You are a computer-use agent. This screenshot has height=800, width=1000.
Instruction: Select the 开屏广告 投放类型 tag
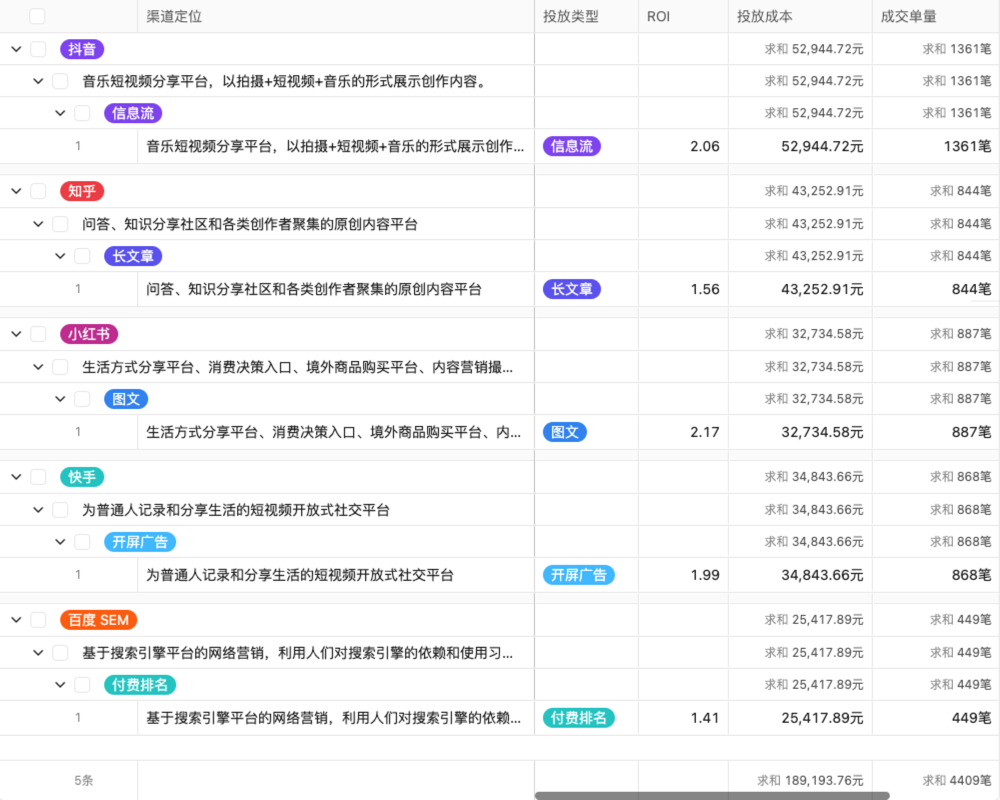[578, 575]
